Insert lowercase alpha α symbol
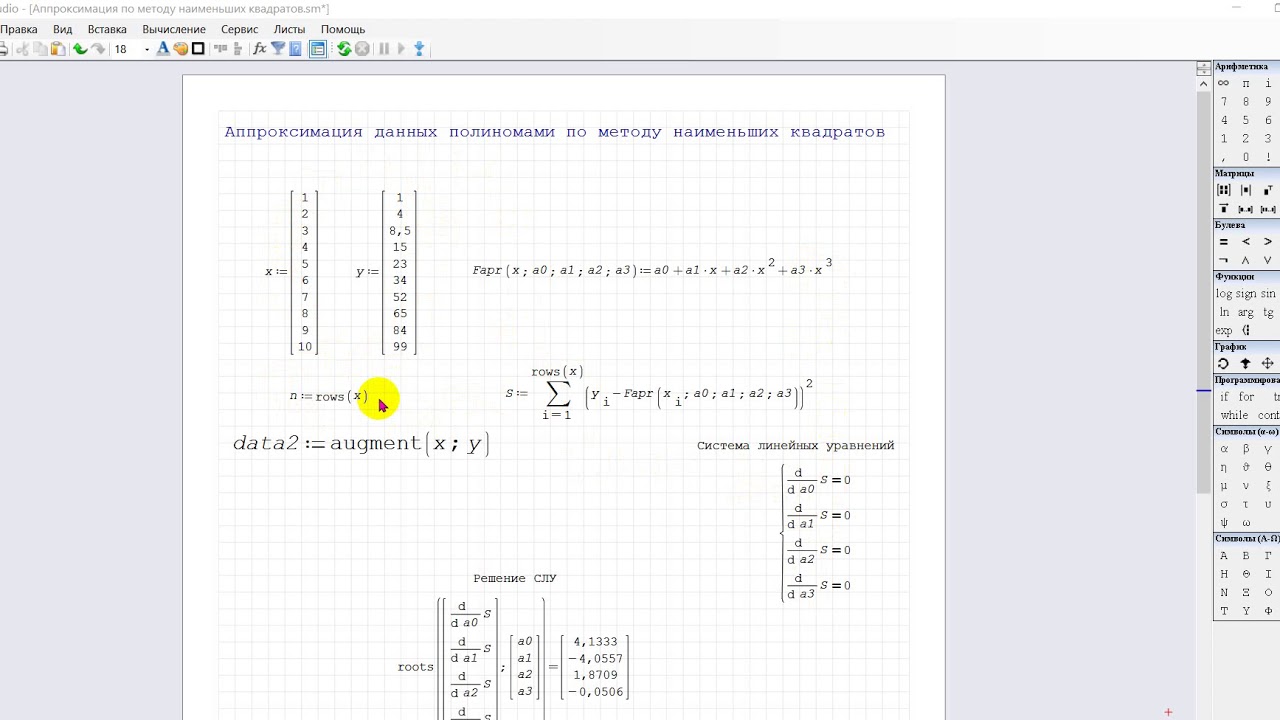The image size is (1280, 720). pos(1224,449)
